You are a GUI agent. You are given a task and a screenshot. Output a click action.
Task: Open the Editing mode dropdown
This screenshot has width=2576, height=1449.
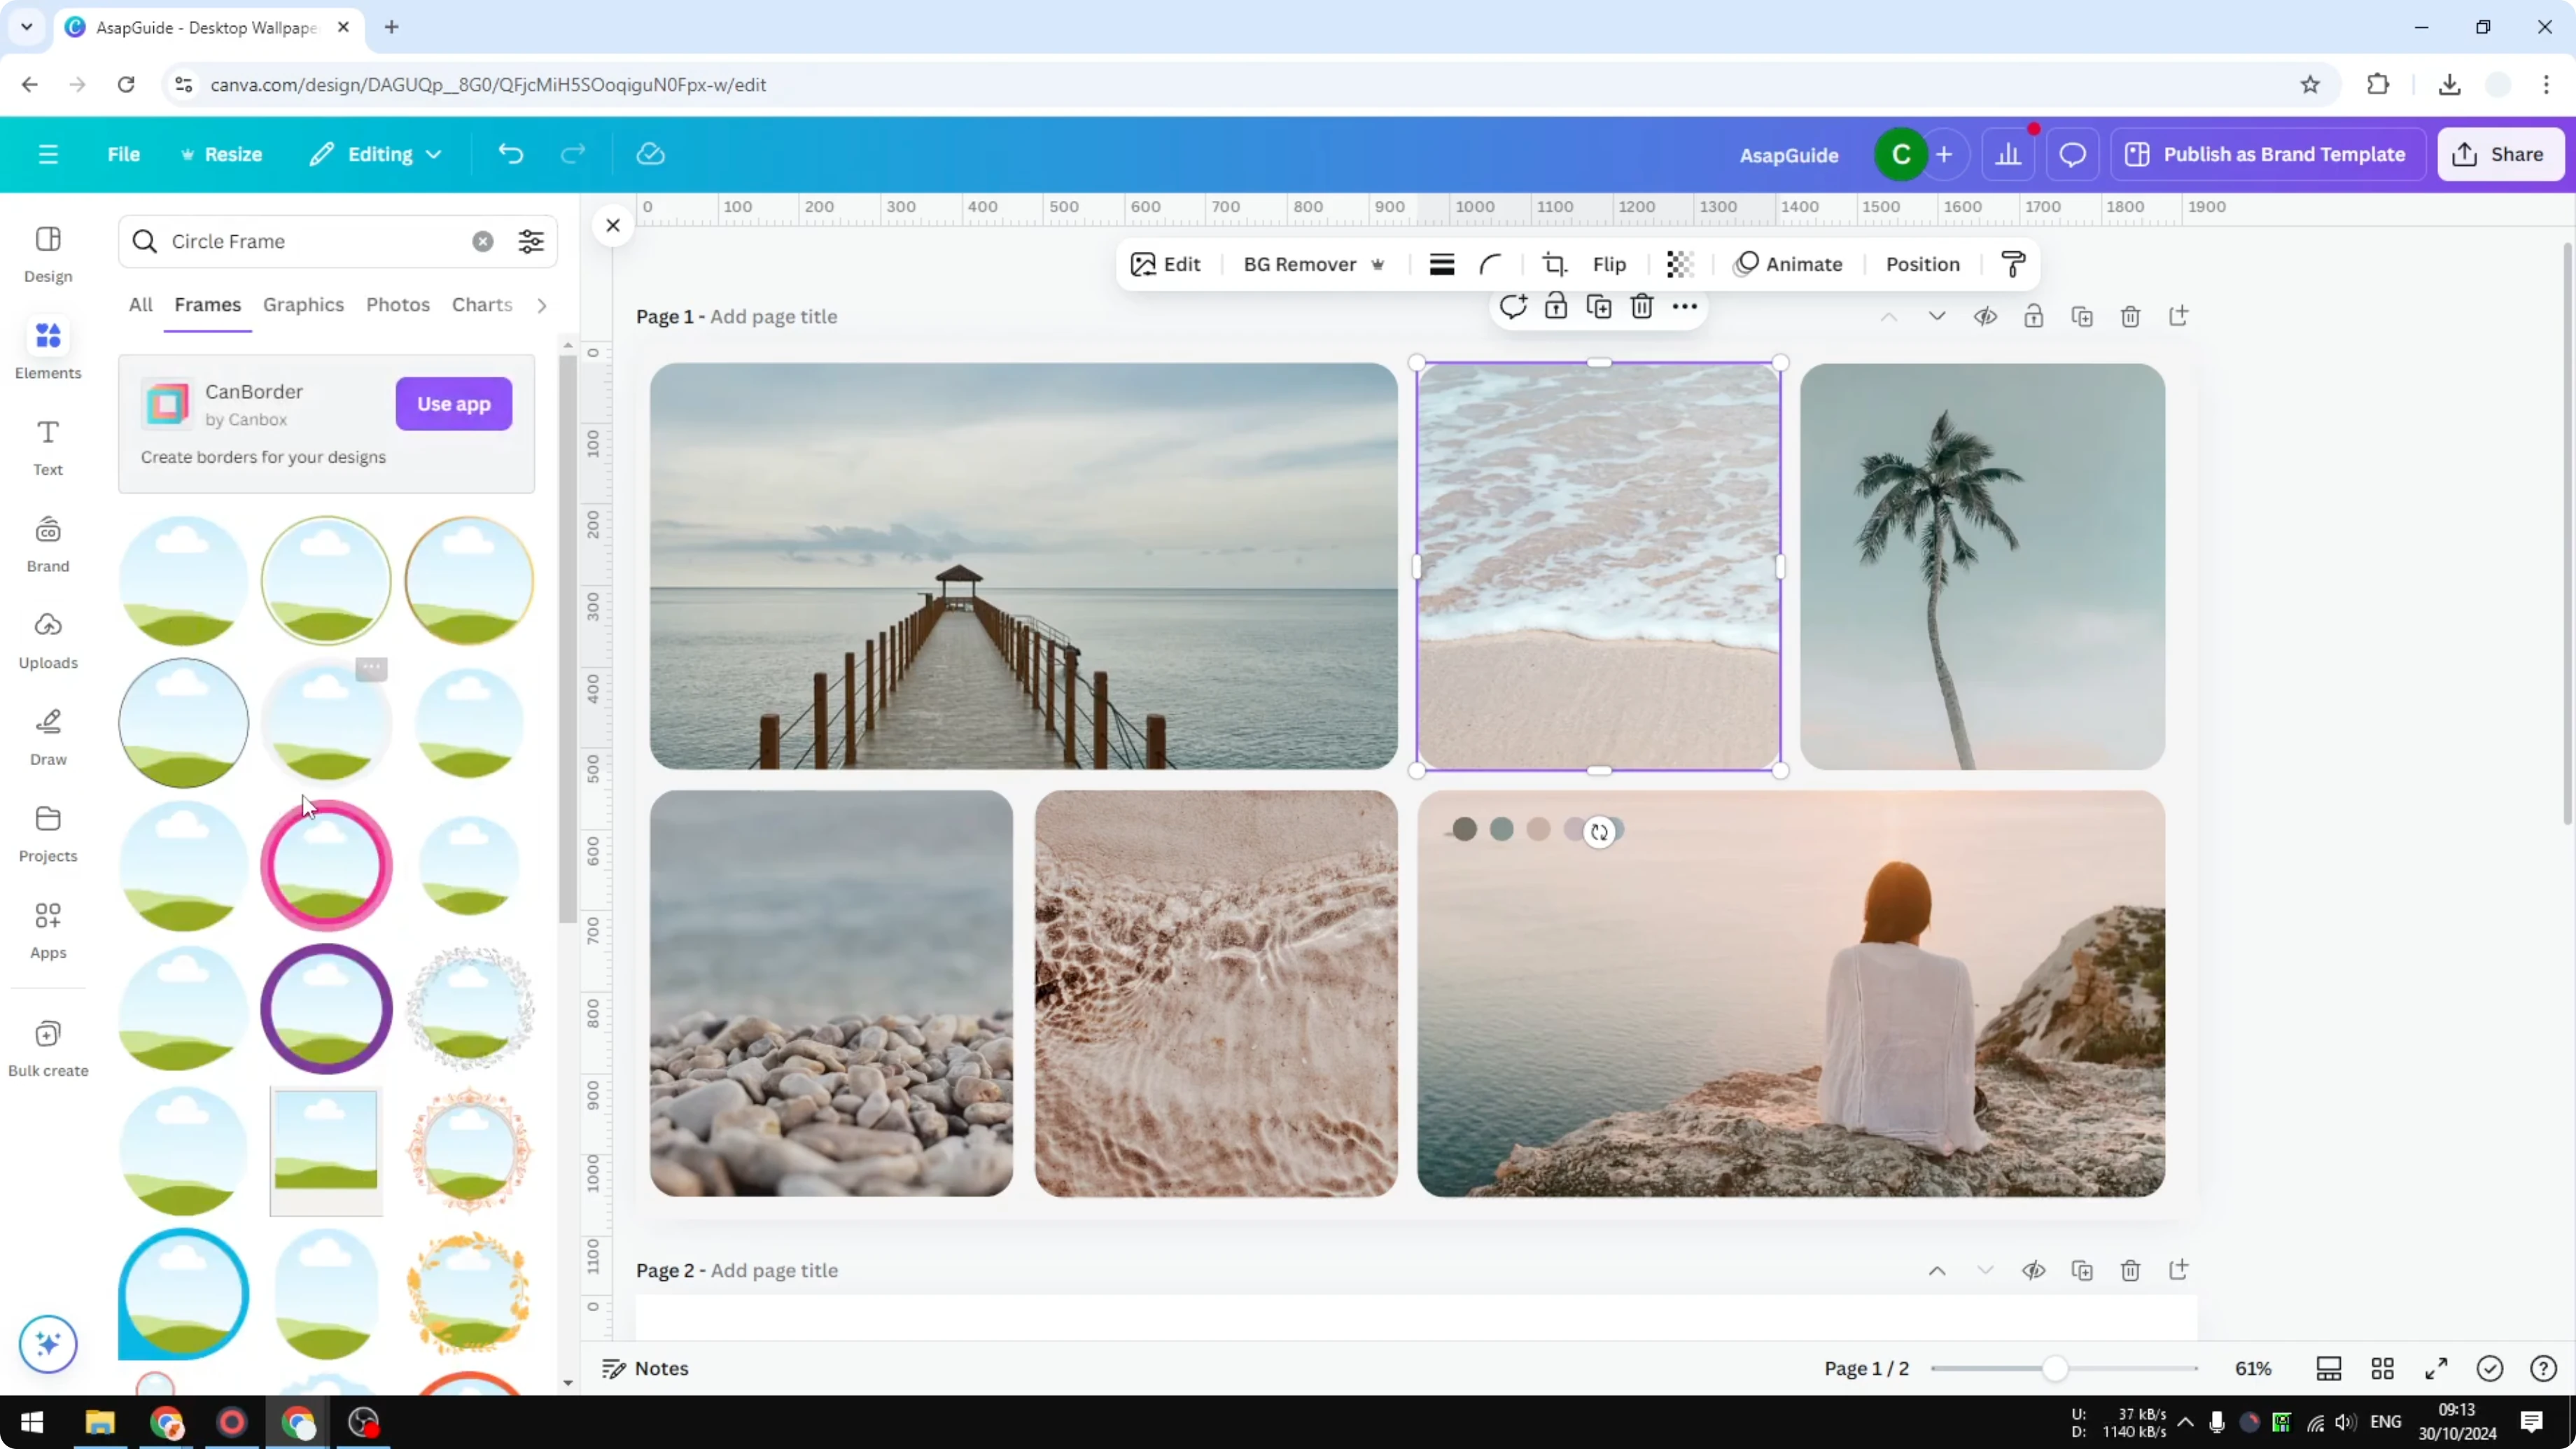[x=376, y=154]
